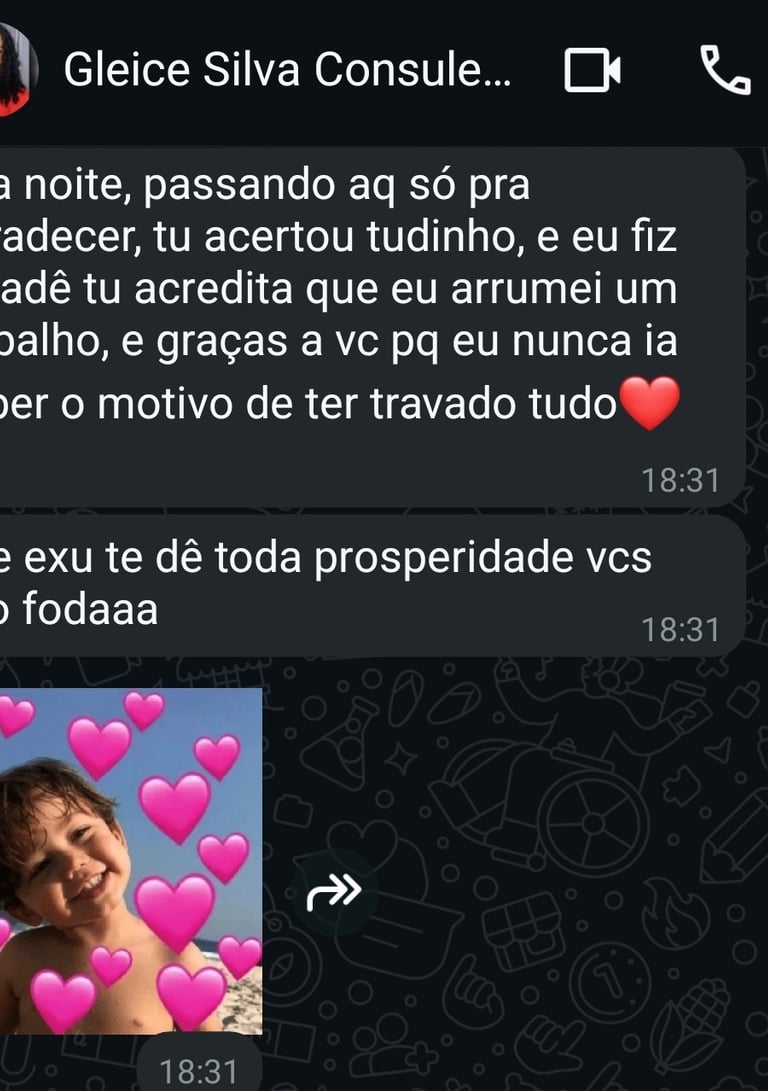Click the word 'fodaaa' in the second bubble

tap(90, 610)
